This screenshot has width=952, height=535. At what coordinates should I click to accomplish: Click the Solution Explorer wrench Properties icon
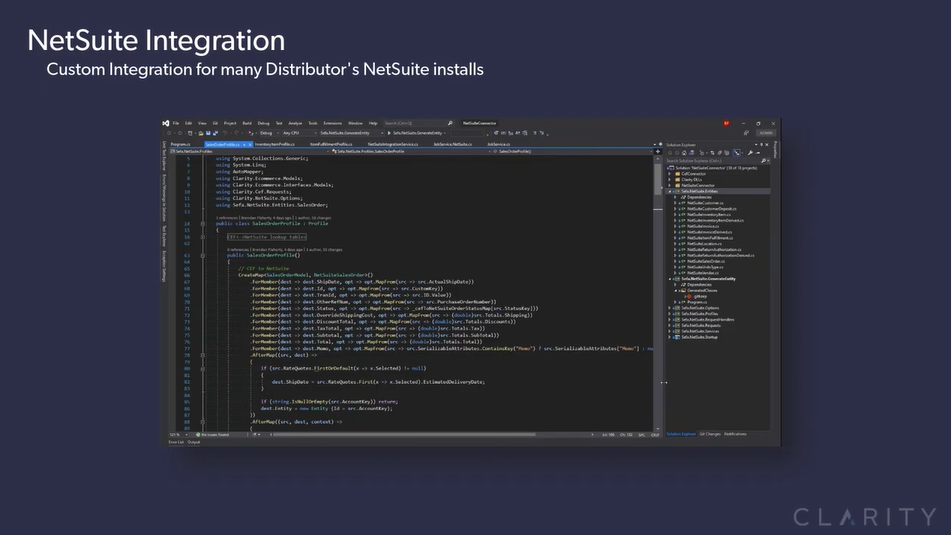coord(750,153)
